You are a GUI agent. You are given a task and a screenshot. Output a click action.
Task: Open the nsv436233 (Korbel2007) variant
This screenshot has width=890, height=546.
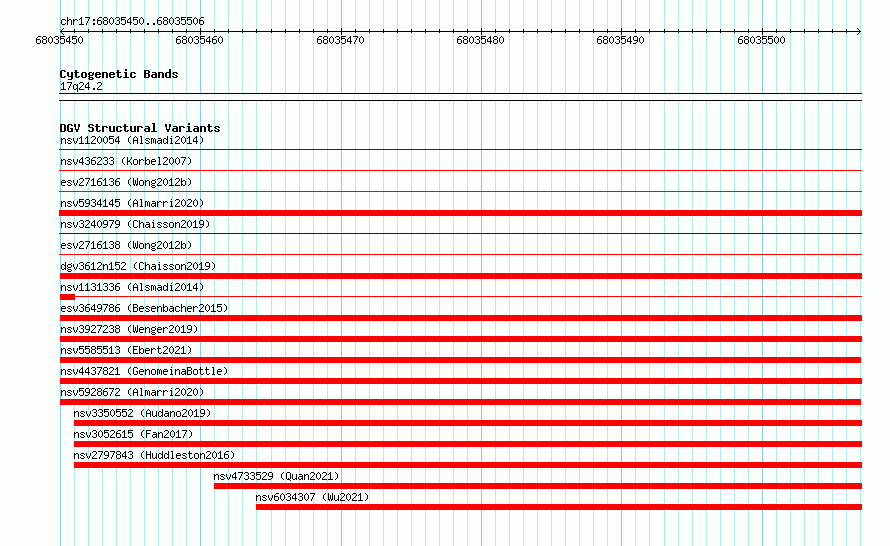coord(126,161)
